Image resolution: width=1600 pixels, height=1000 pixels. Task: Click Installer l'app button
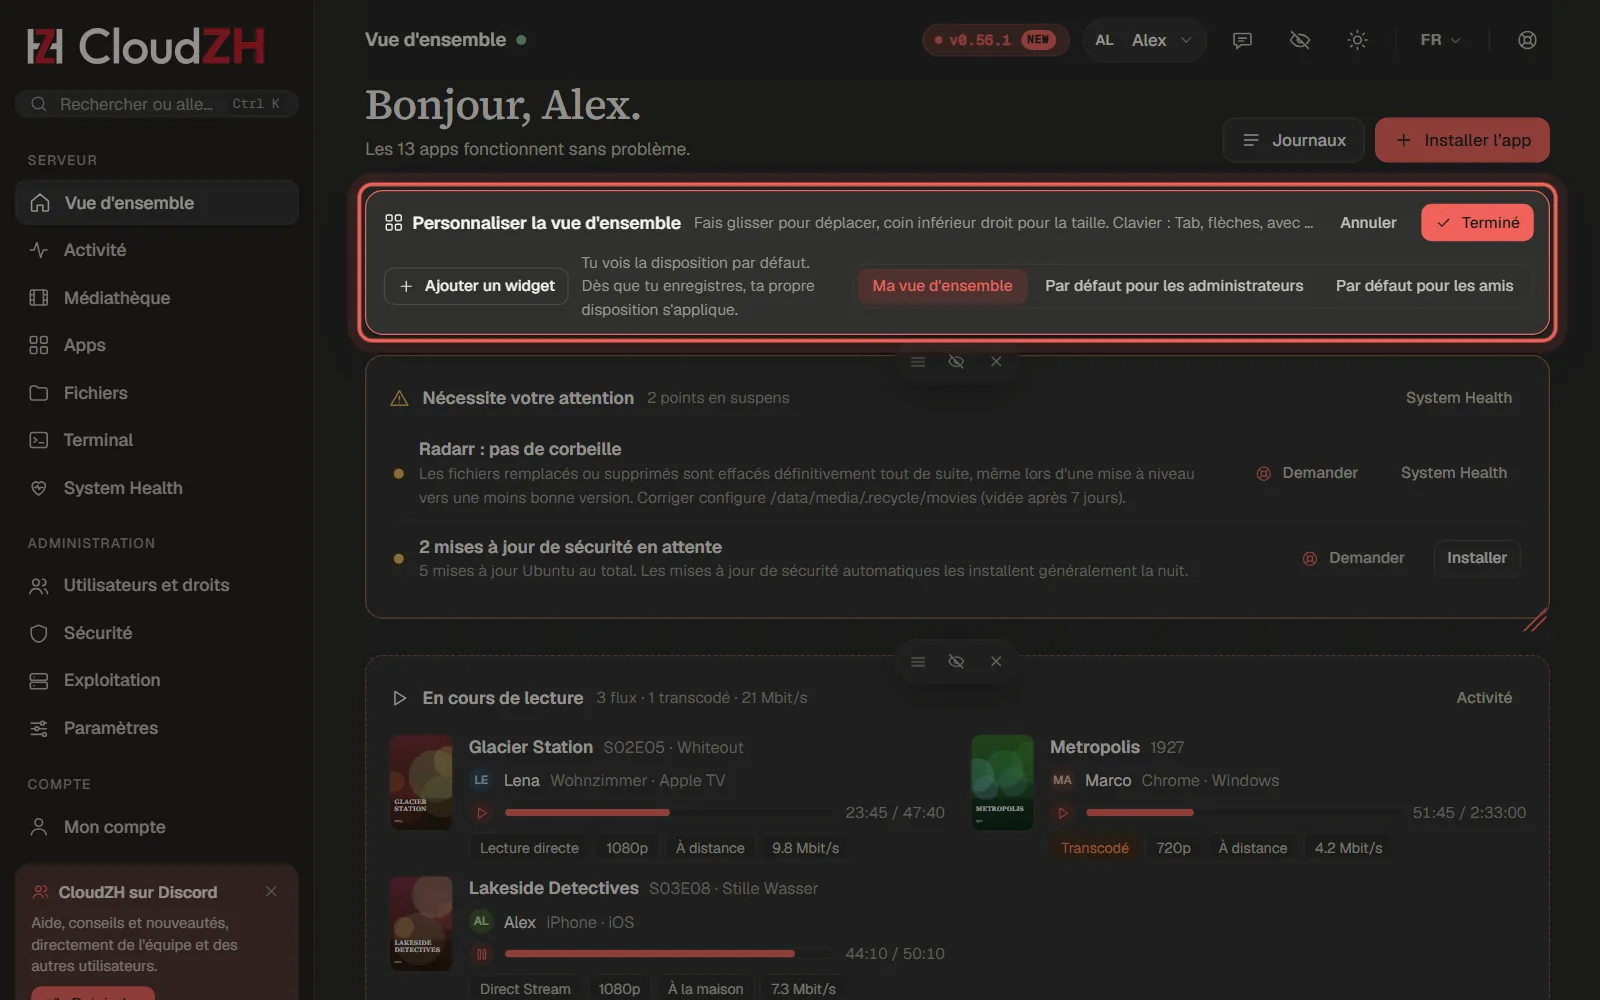click(x=1462, y=140)
